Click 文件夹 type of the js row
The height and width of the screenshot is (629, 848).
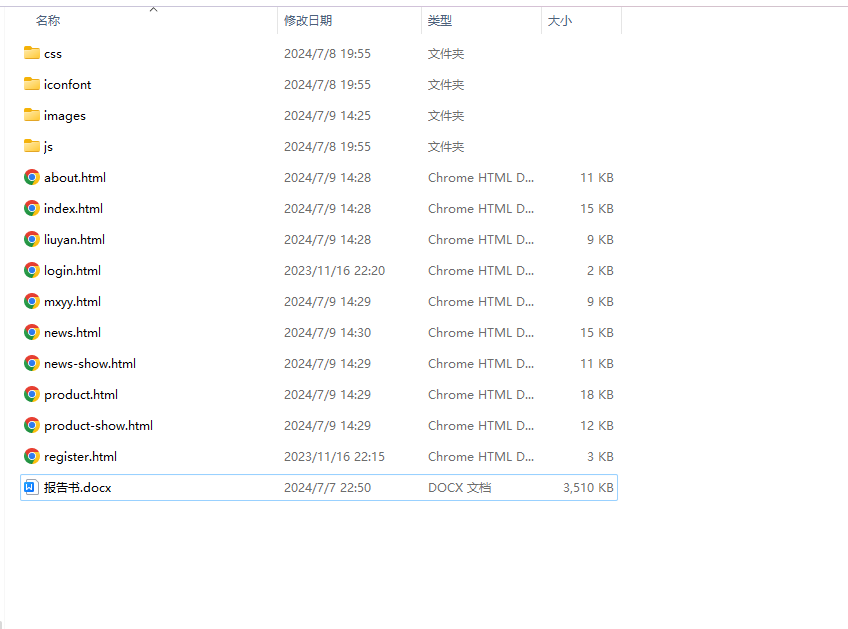[x=446, y=147]
